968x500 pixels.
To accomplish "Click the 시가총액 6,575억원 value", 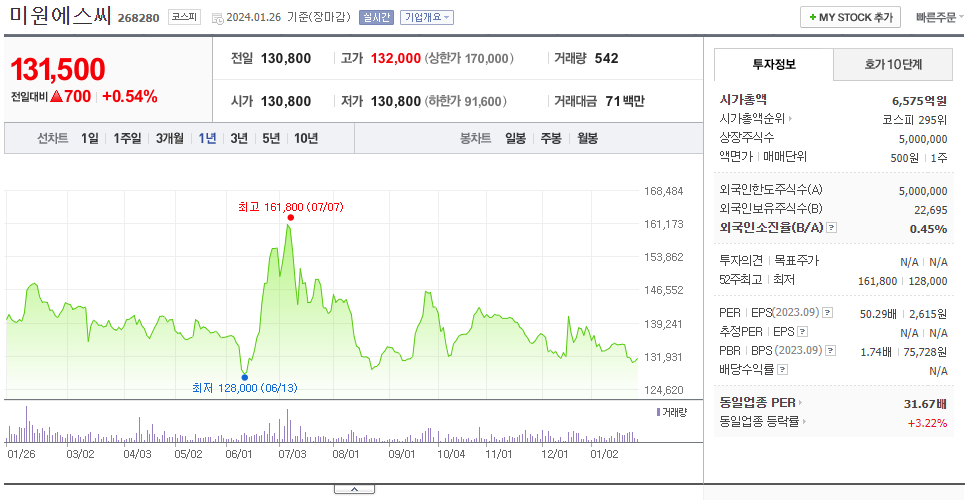I will tap(919, 101).
